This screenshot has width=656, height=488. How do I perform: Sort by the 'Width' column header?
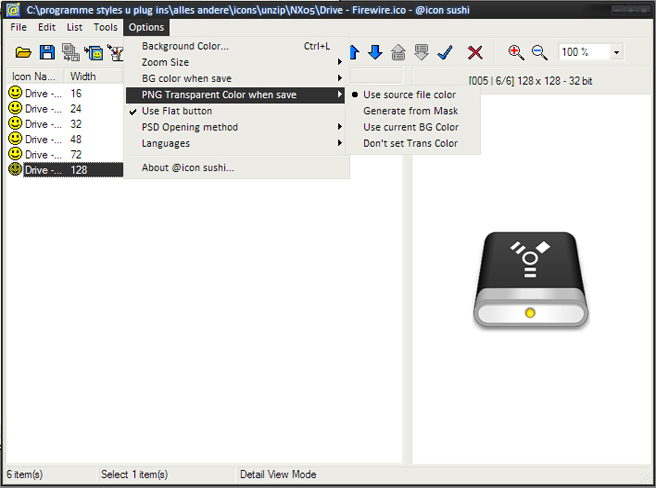[x=93, y=76]
